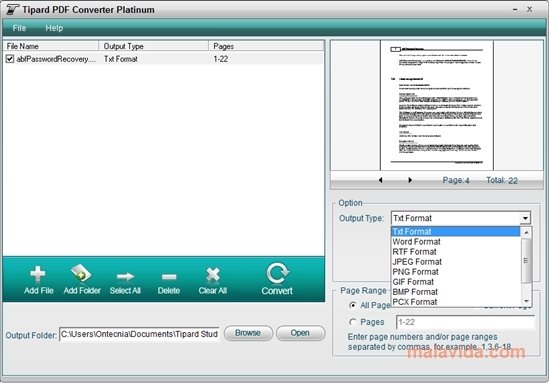Click the Output Type column header
The height and width of the screenshot is (383, 549).
pyautogui.click(x=154, y=46)
